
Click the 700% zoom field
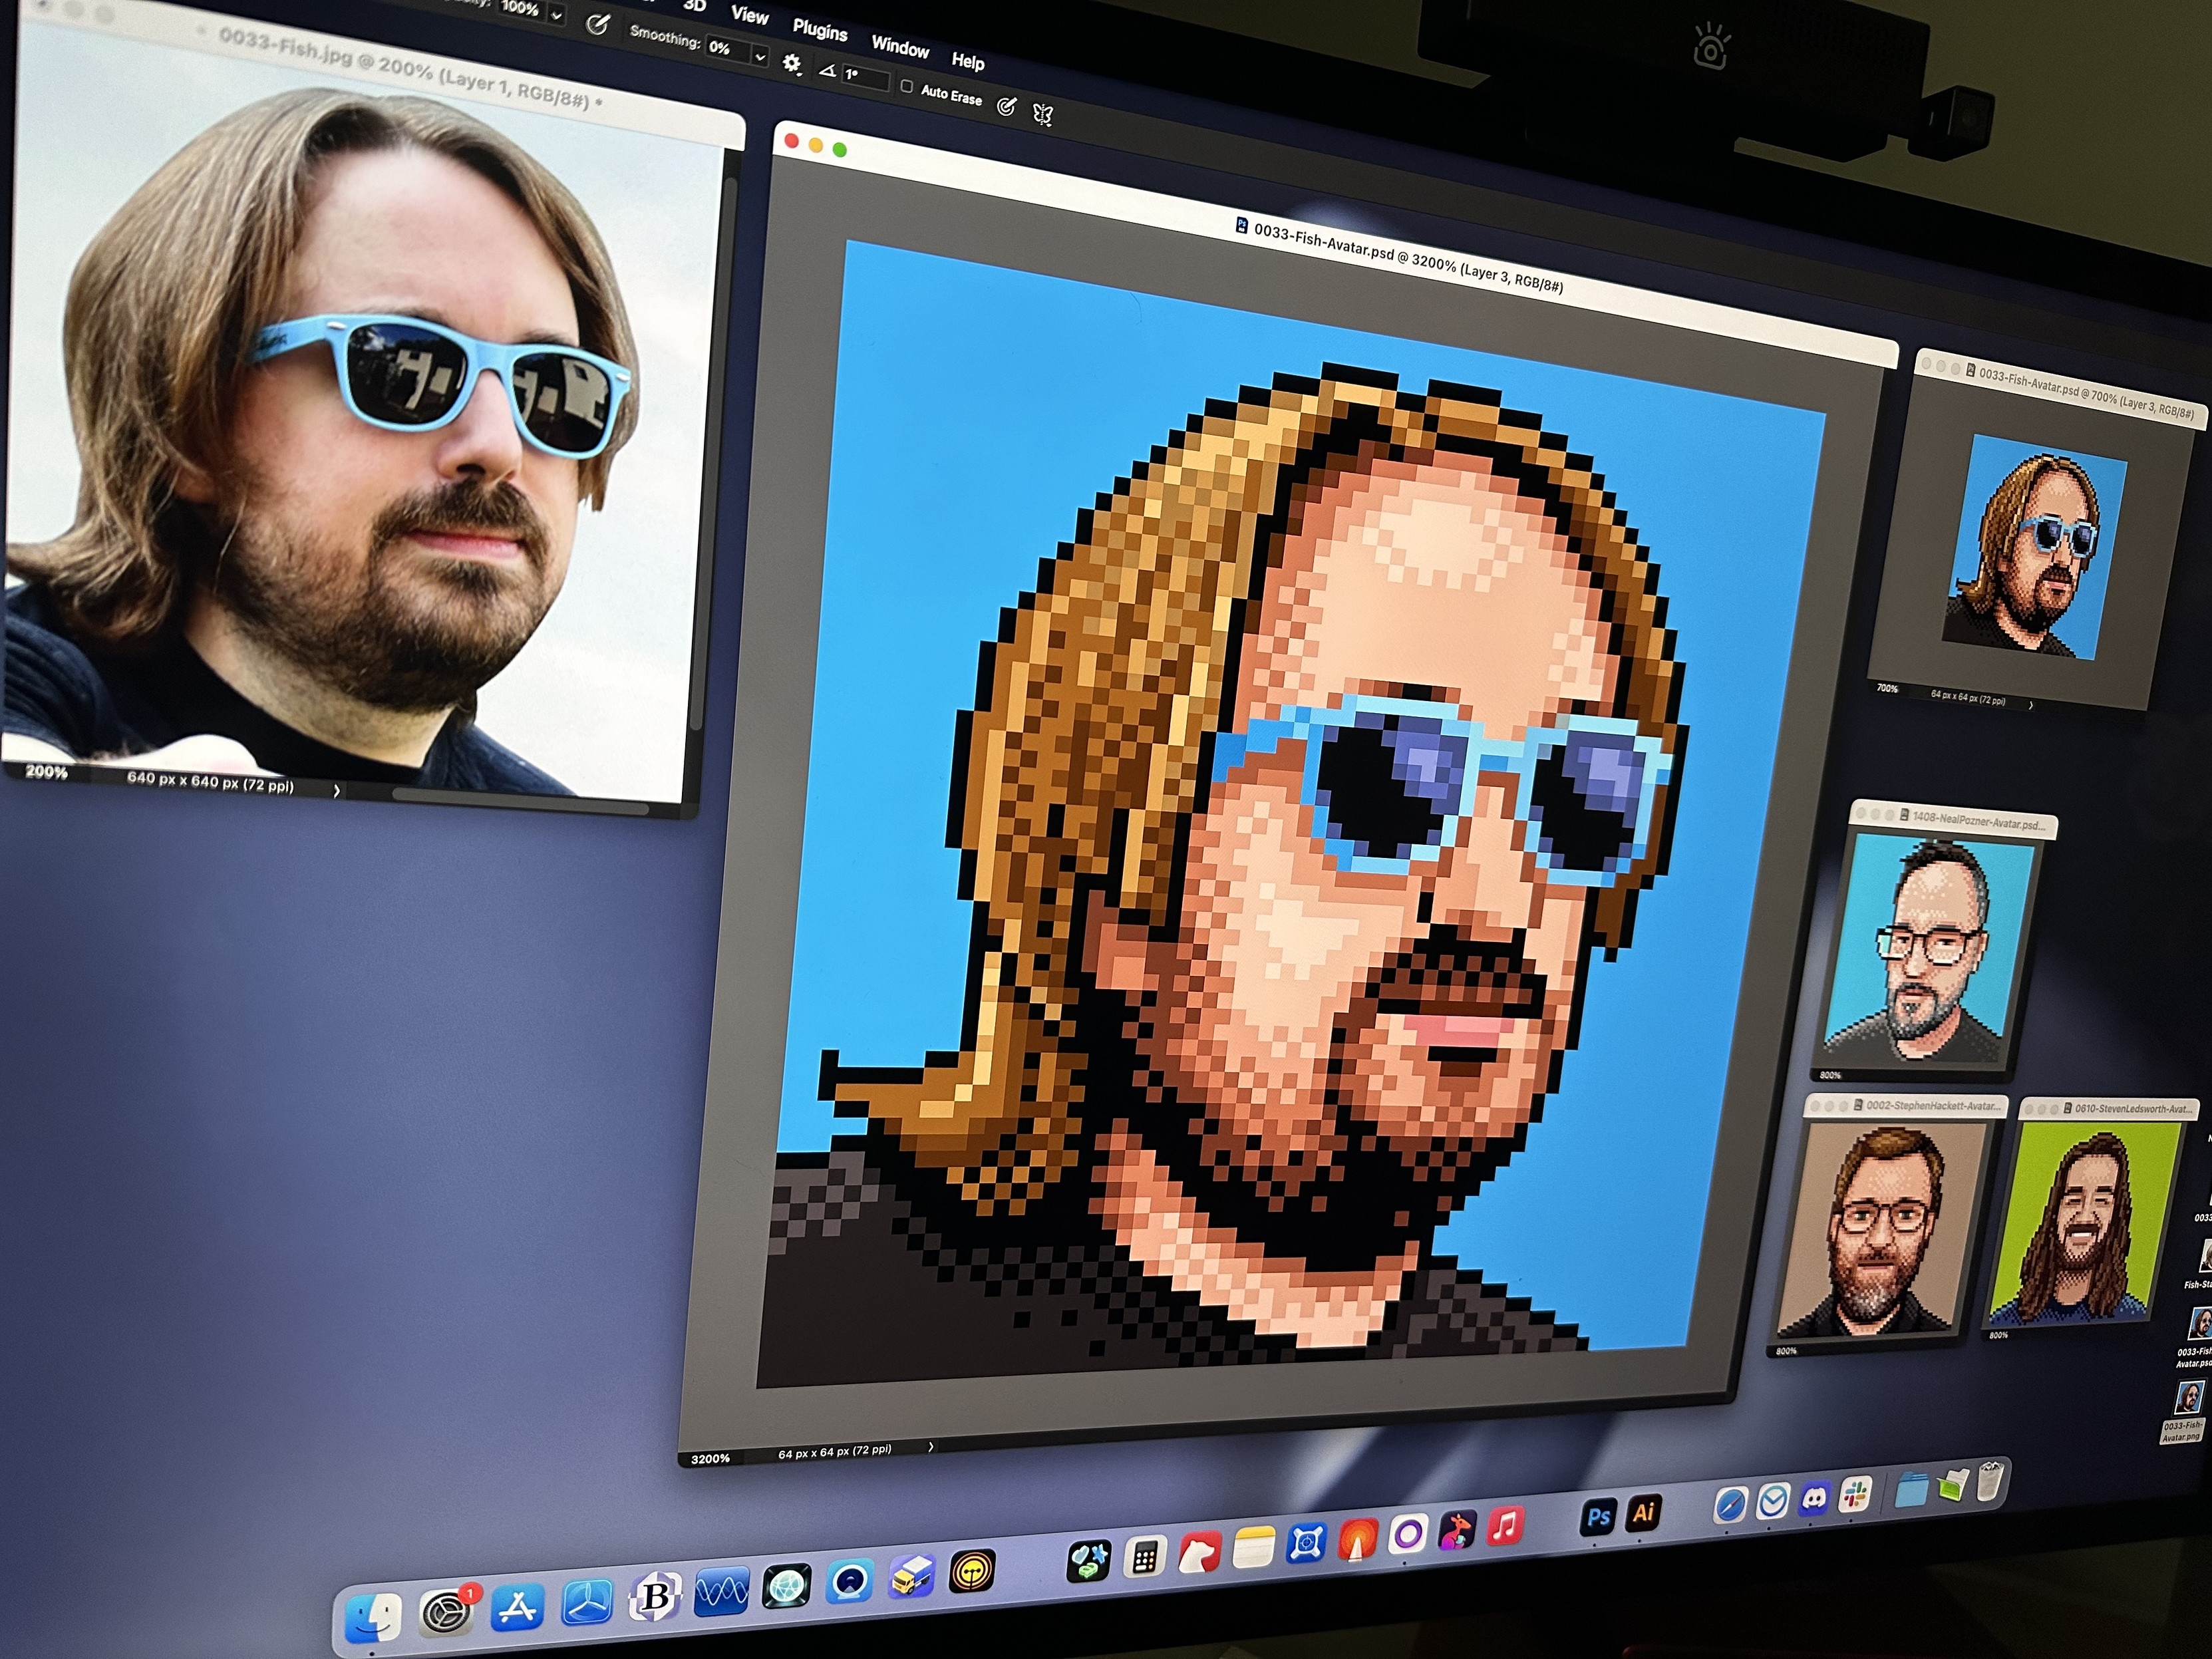point(1886,688)
